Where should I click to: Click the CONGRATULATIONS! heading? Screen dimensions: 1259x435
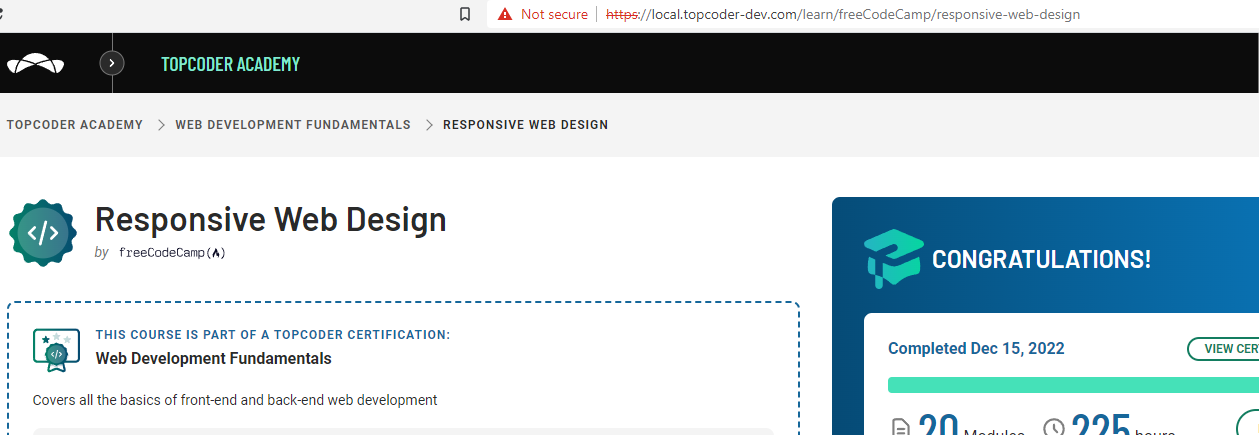1041,260
